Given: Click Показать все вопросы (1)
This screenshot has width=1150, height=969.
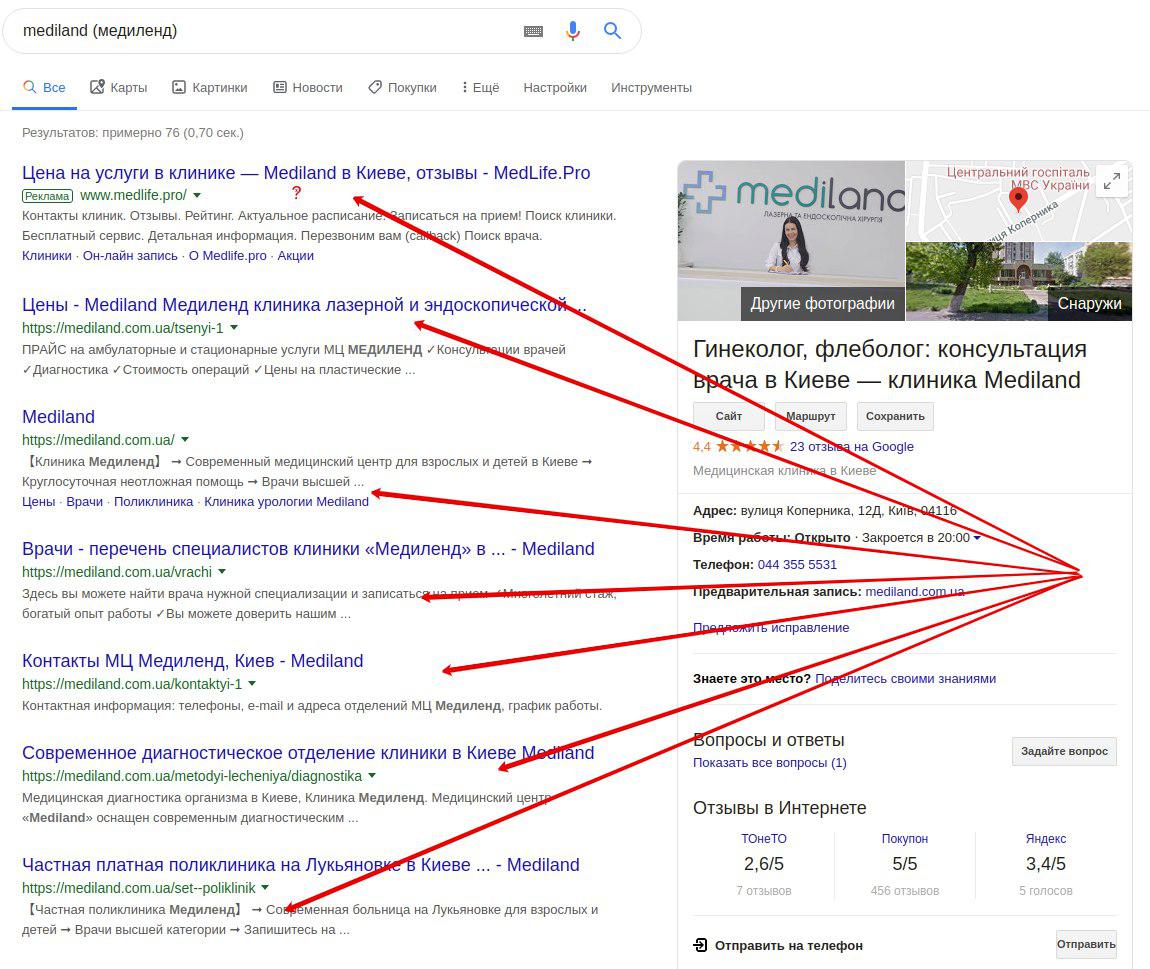Looking at the screenshot, I should click(x=769, y=763).
